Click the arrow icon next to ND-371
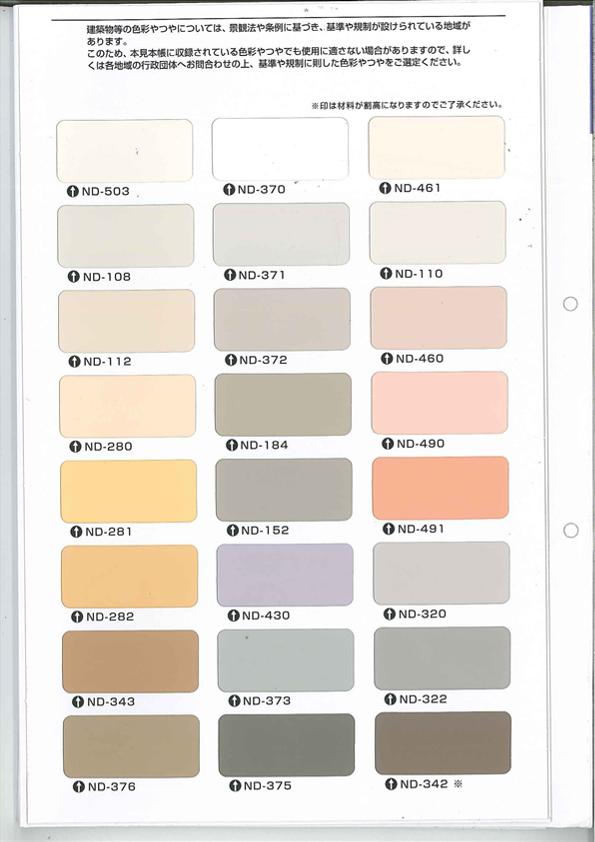Screen dimensions: 595x842 click(230, 275)
